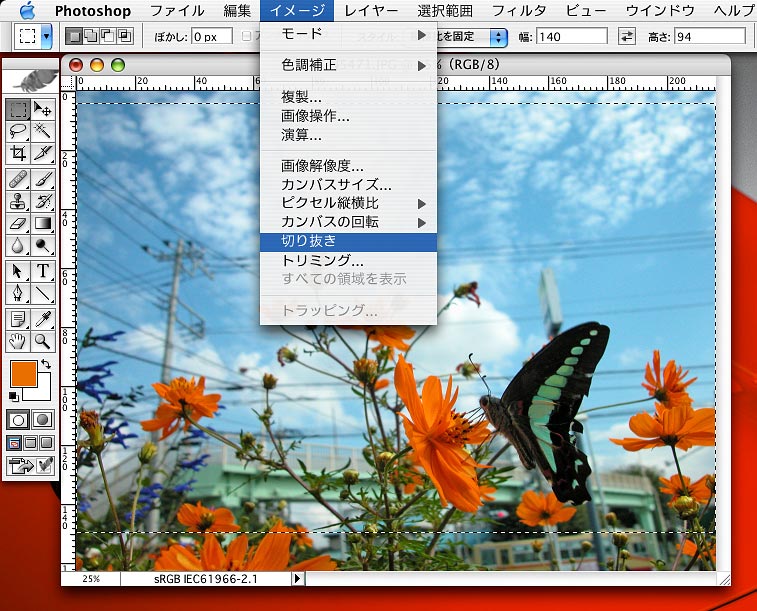Image resolution: width=757 pixels, height=611 pixels.
Task: Open the Photoshop application menu
Action: (93, 11)
